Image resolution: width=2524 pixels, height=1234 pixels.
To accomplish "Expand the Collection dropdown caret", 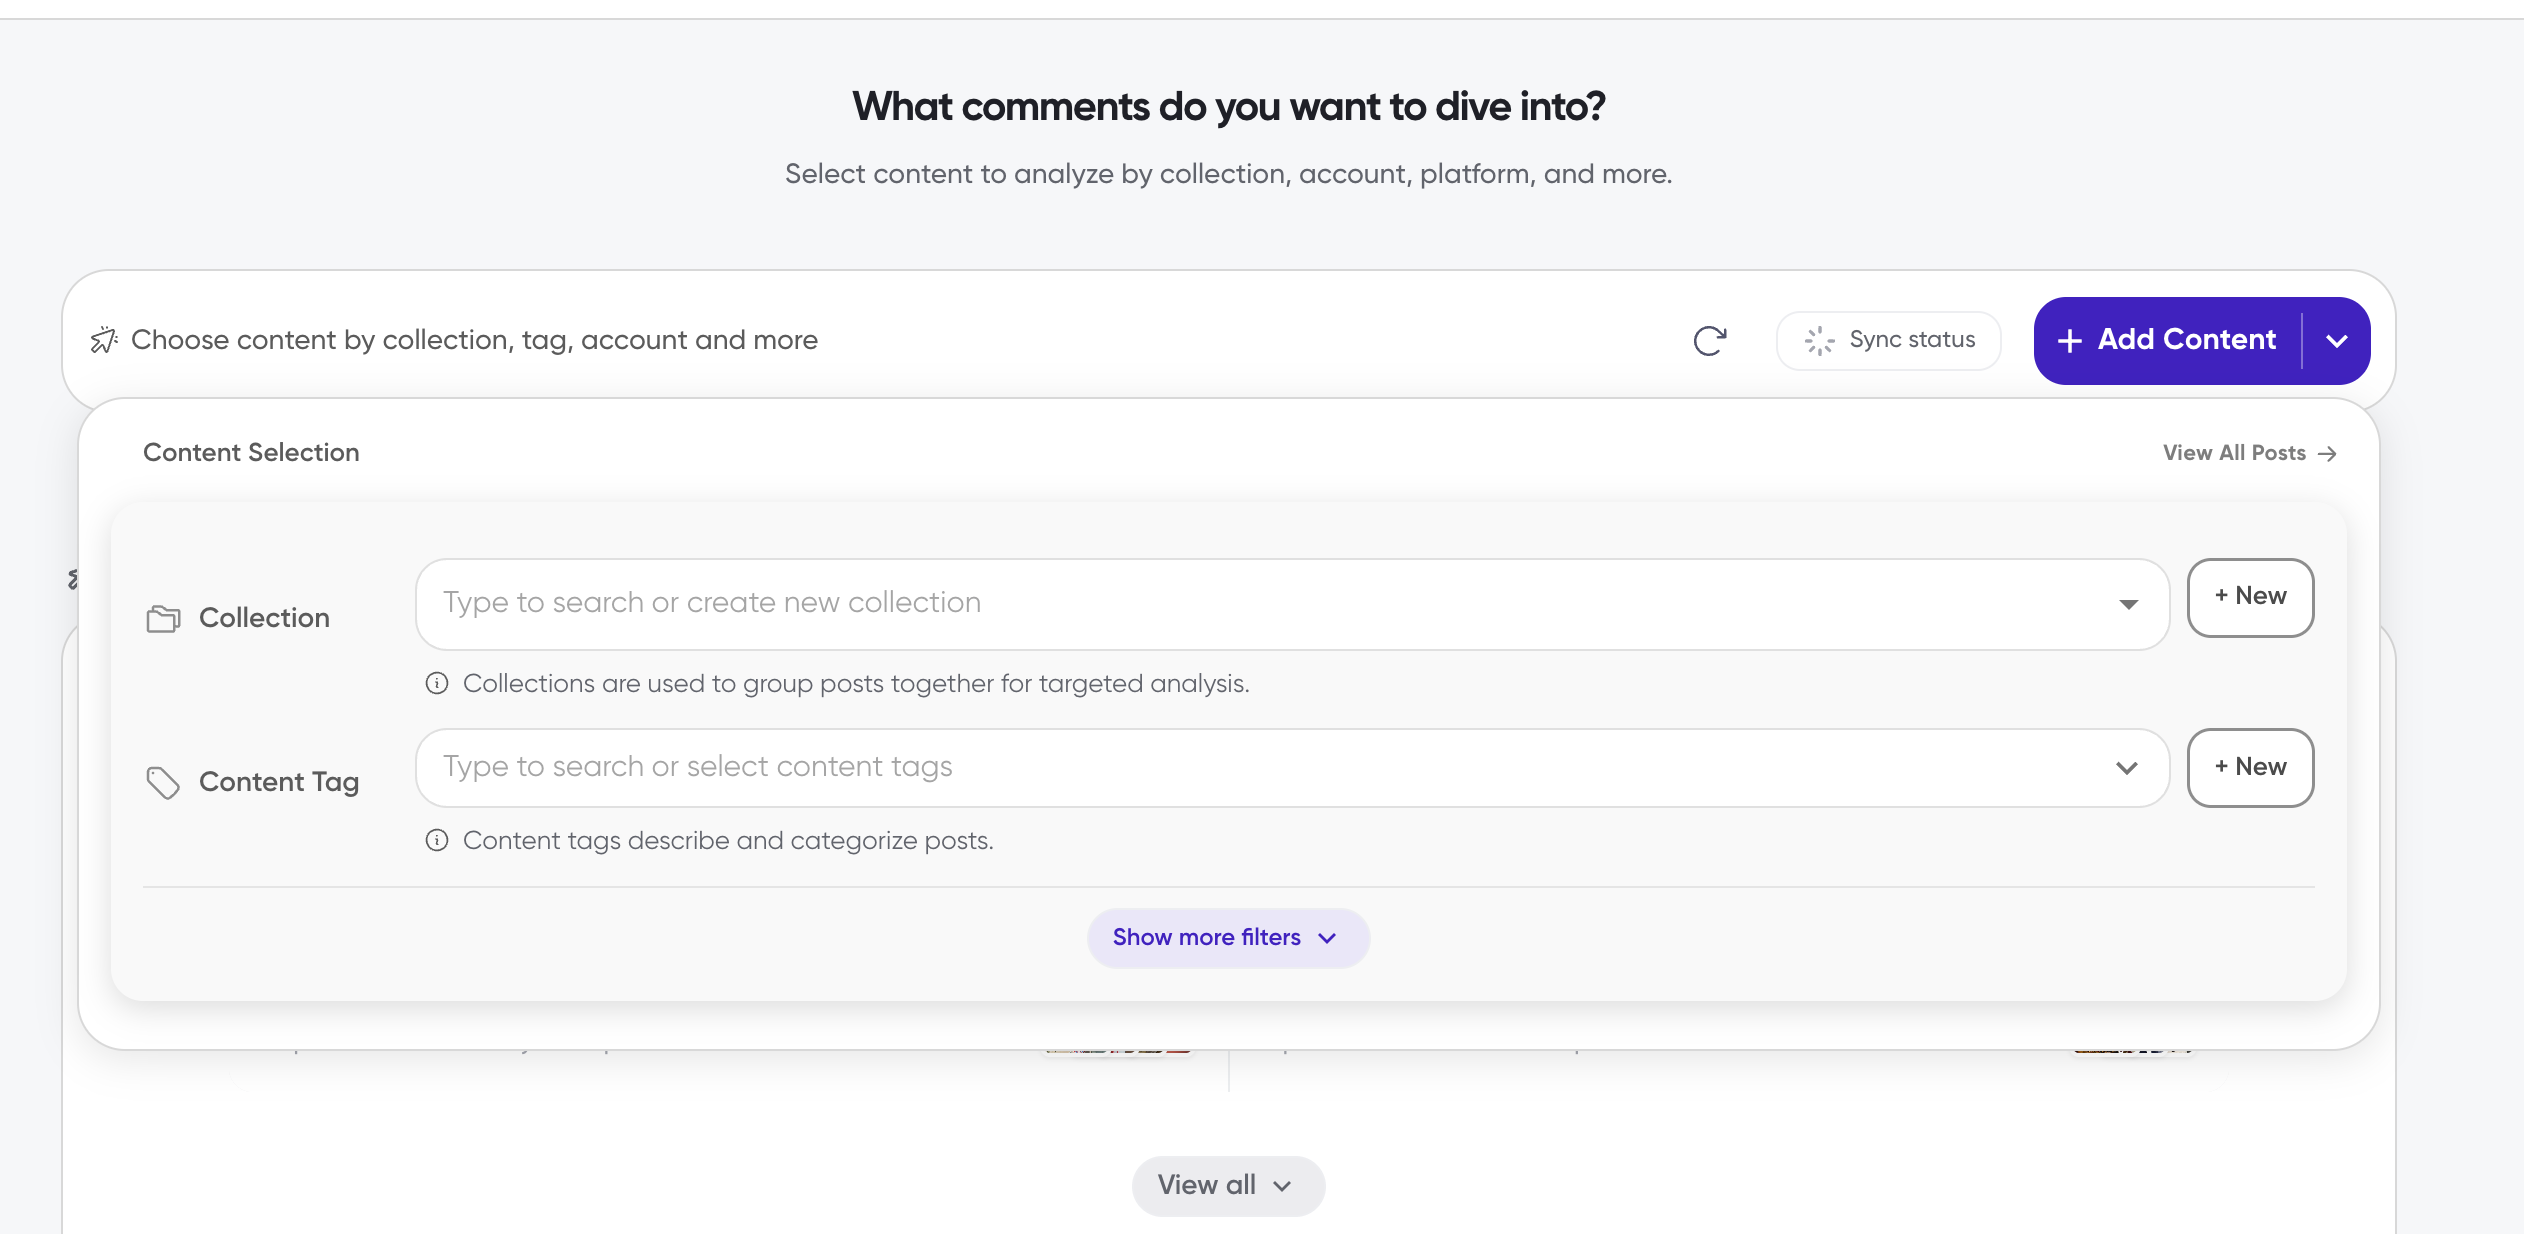I will 2128,604.
